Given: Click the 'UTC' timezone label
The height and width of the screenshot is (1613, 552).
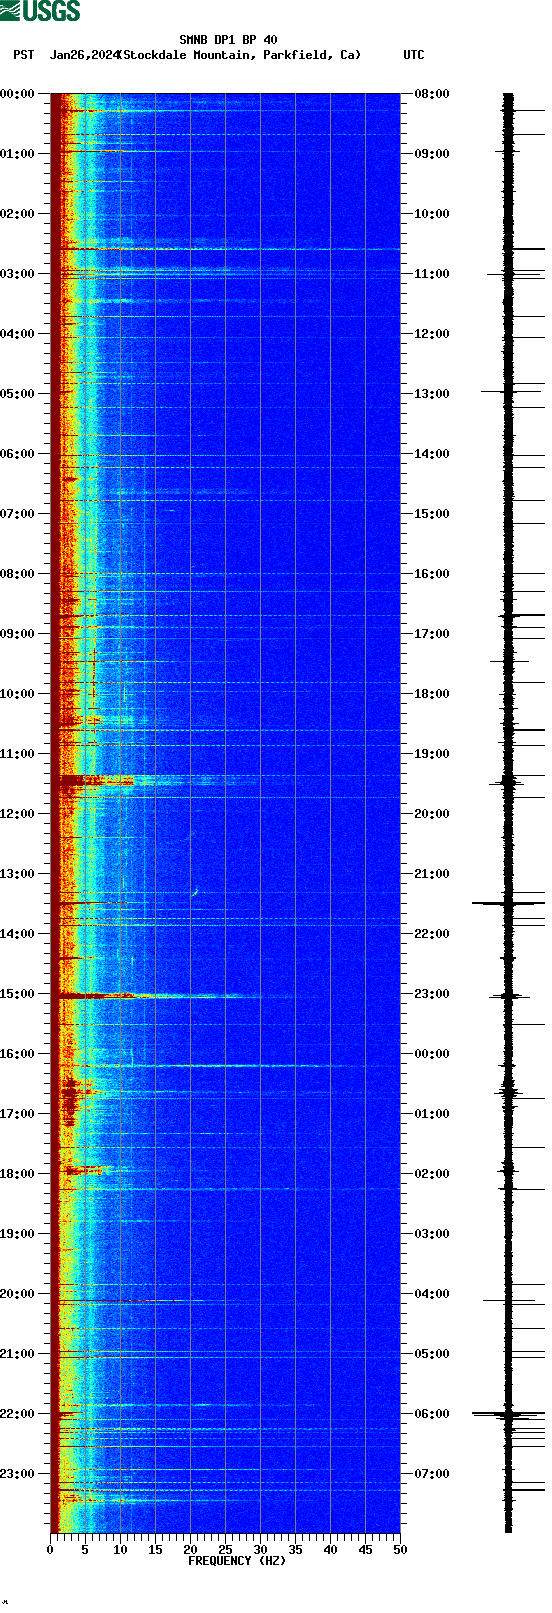Looking at the screenshot, I should 414,55.
